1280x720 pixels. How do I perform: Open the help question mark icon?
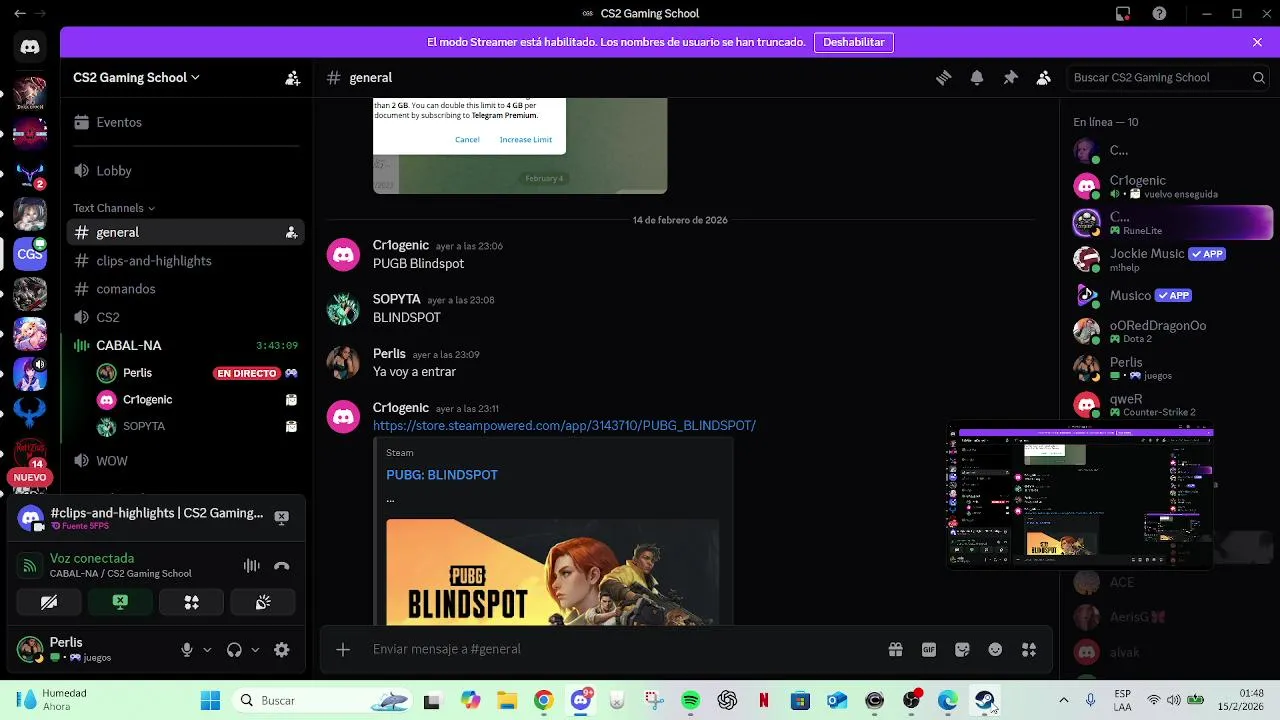(1159, 14)
